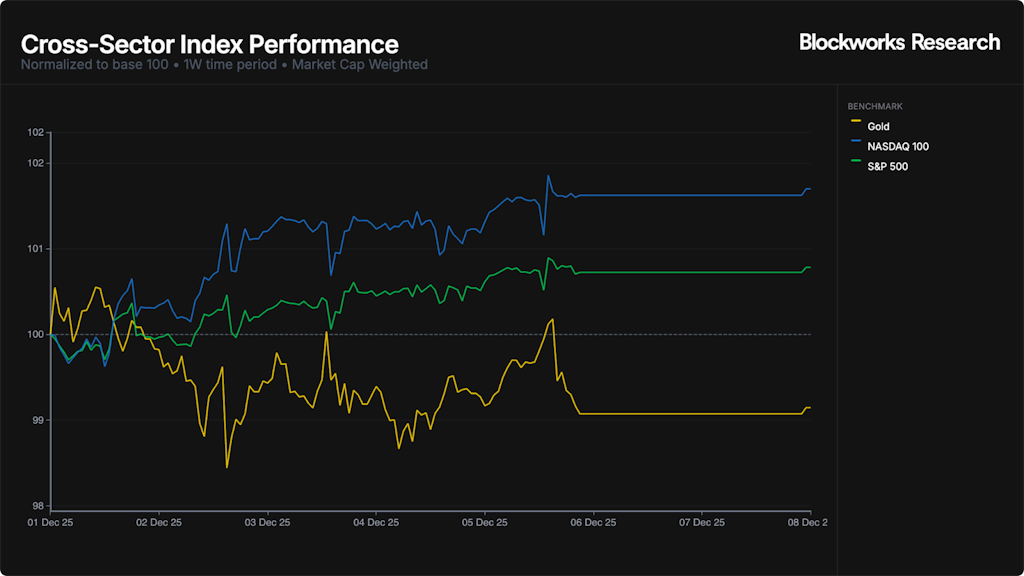Click the 101 y-axis tick label
This screenshot has width=1024, height=576.
coord(35,249)
